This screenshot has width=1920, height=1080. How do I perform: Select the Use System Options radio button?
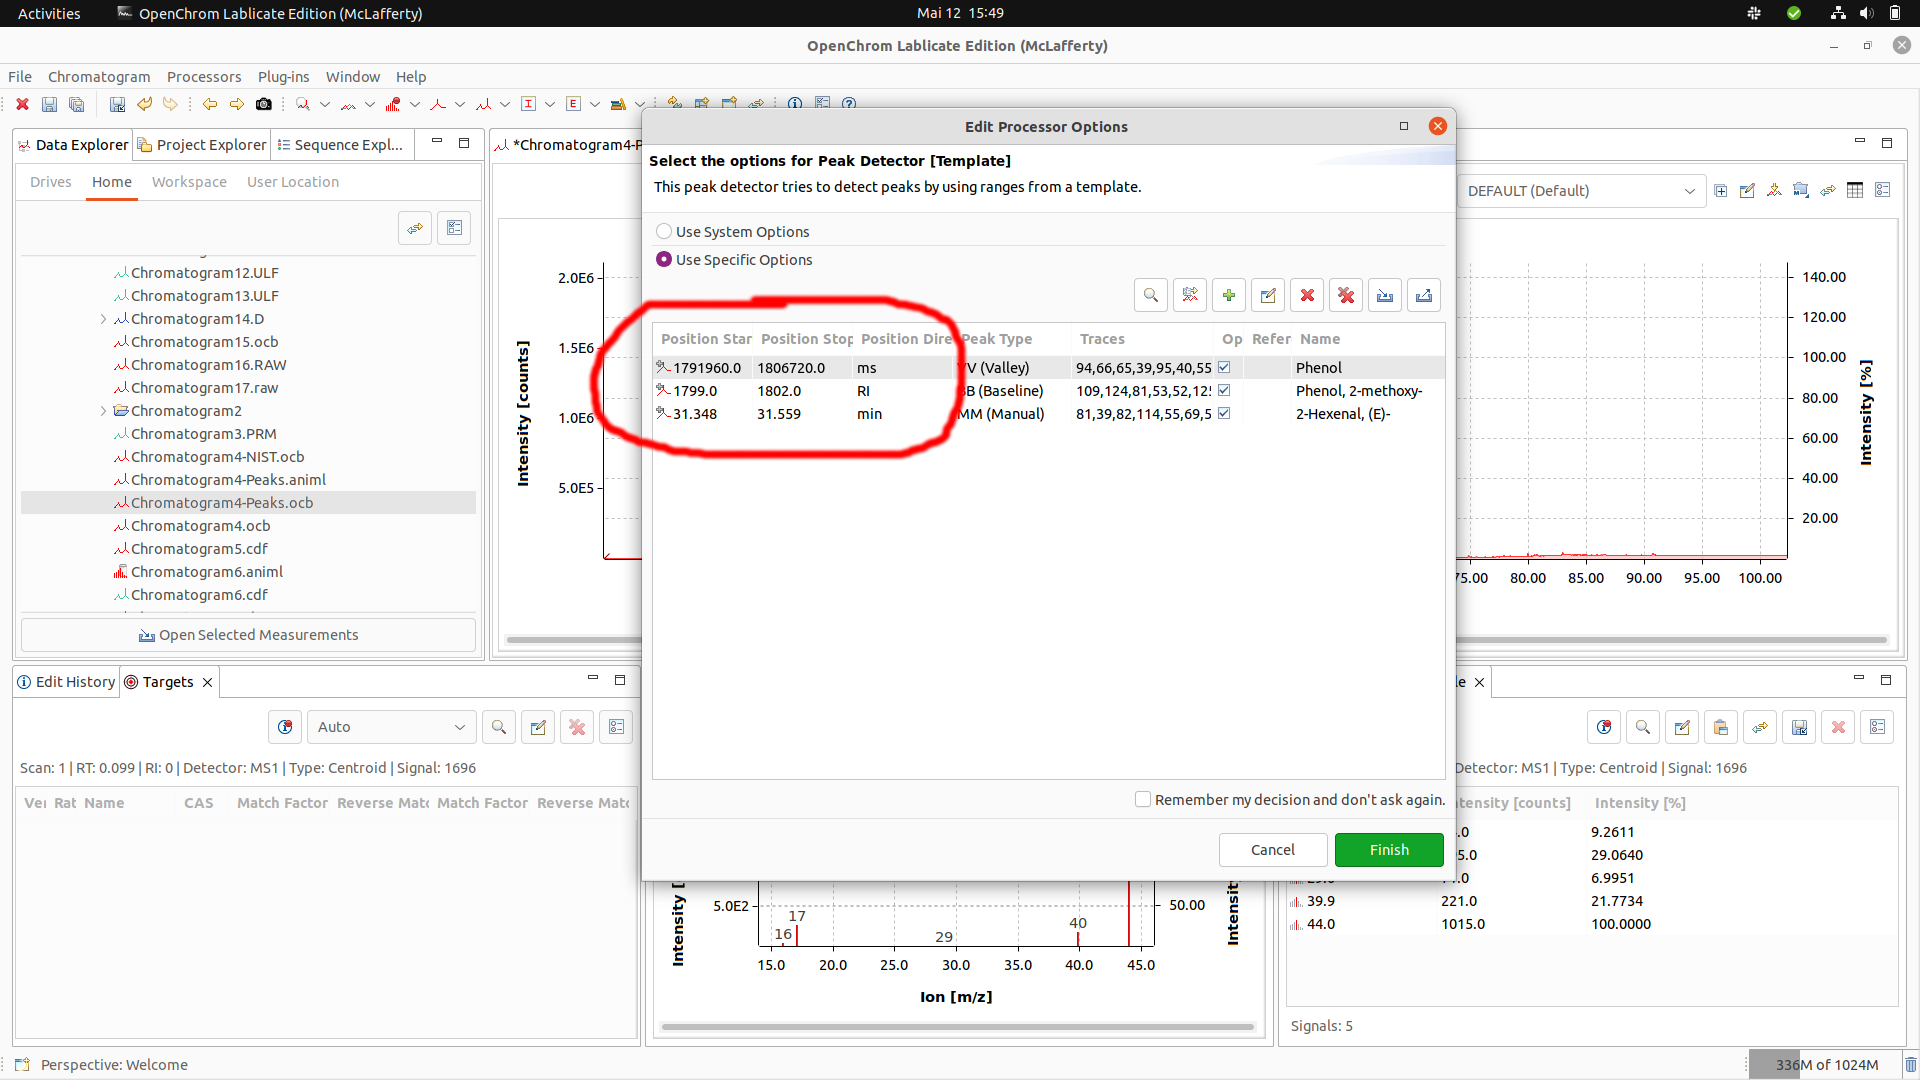[663, 231]
